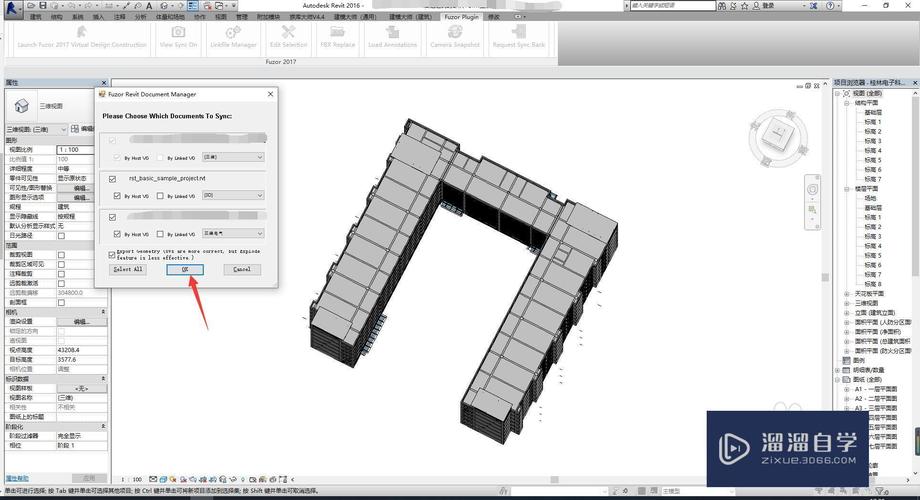Viewport: 920px width, 500px height.
Task: Enable By Linked VG for rst_basic_sample_project
Action: click(x=160, y=195)
